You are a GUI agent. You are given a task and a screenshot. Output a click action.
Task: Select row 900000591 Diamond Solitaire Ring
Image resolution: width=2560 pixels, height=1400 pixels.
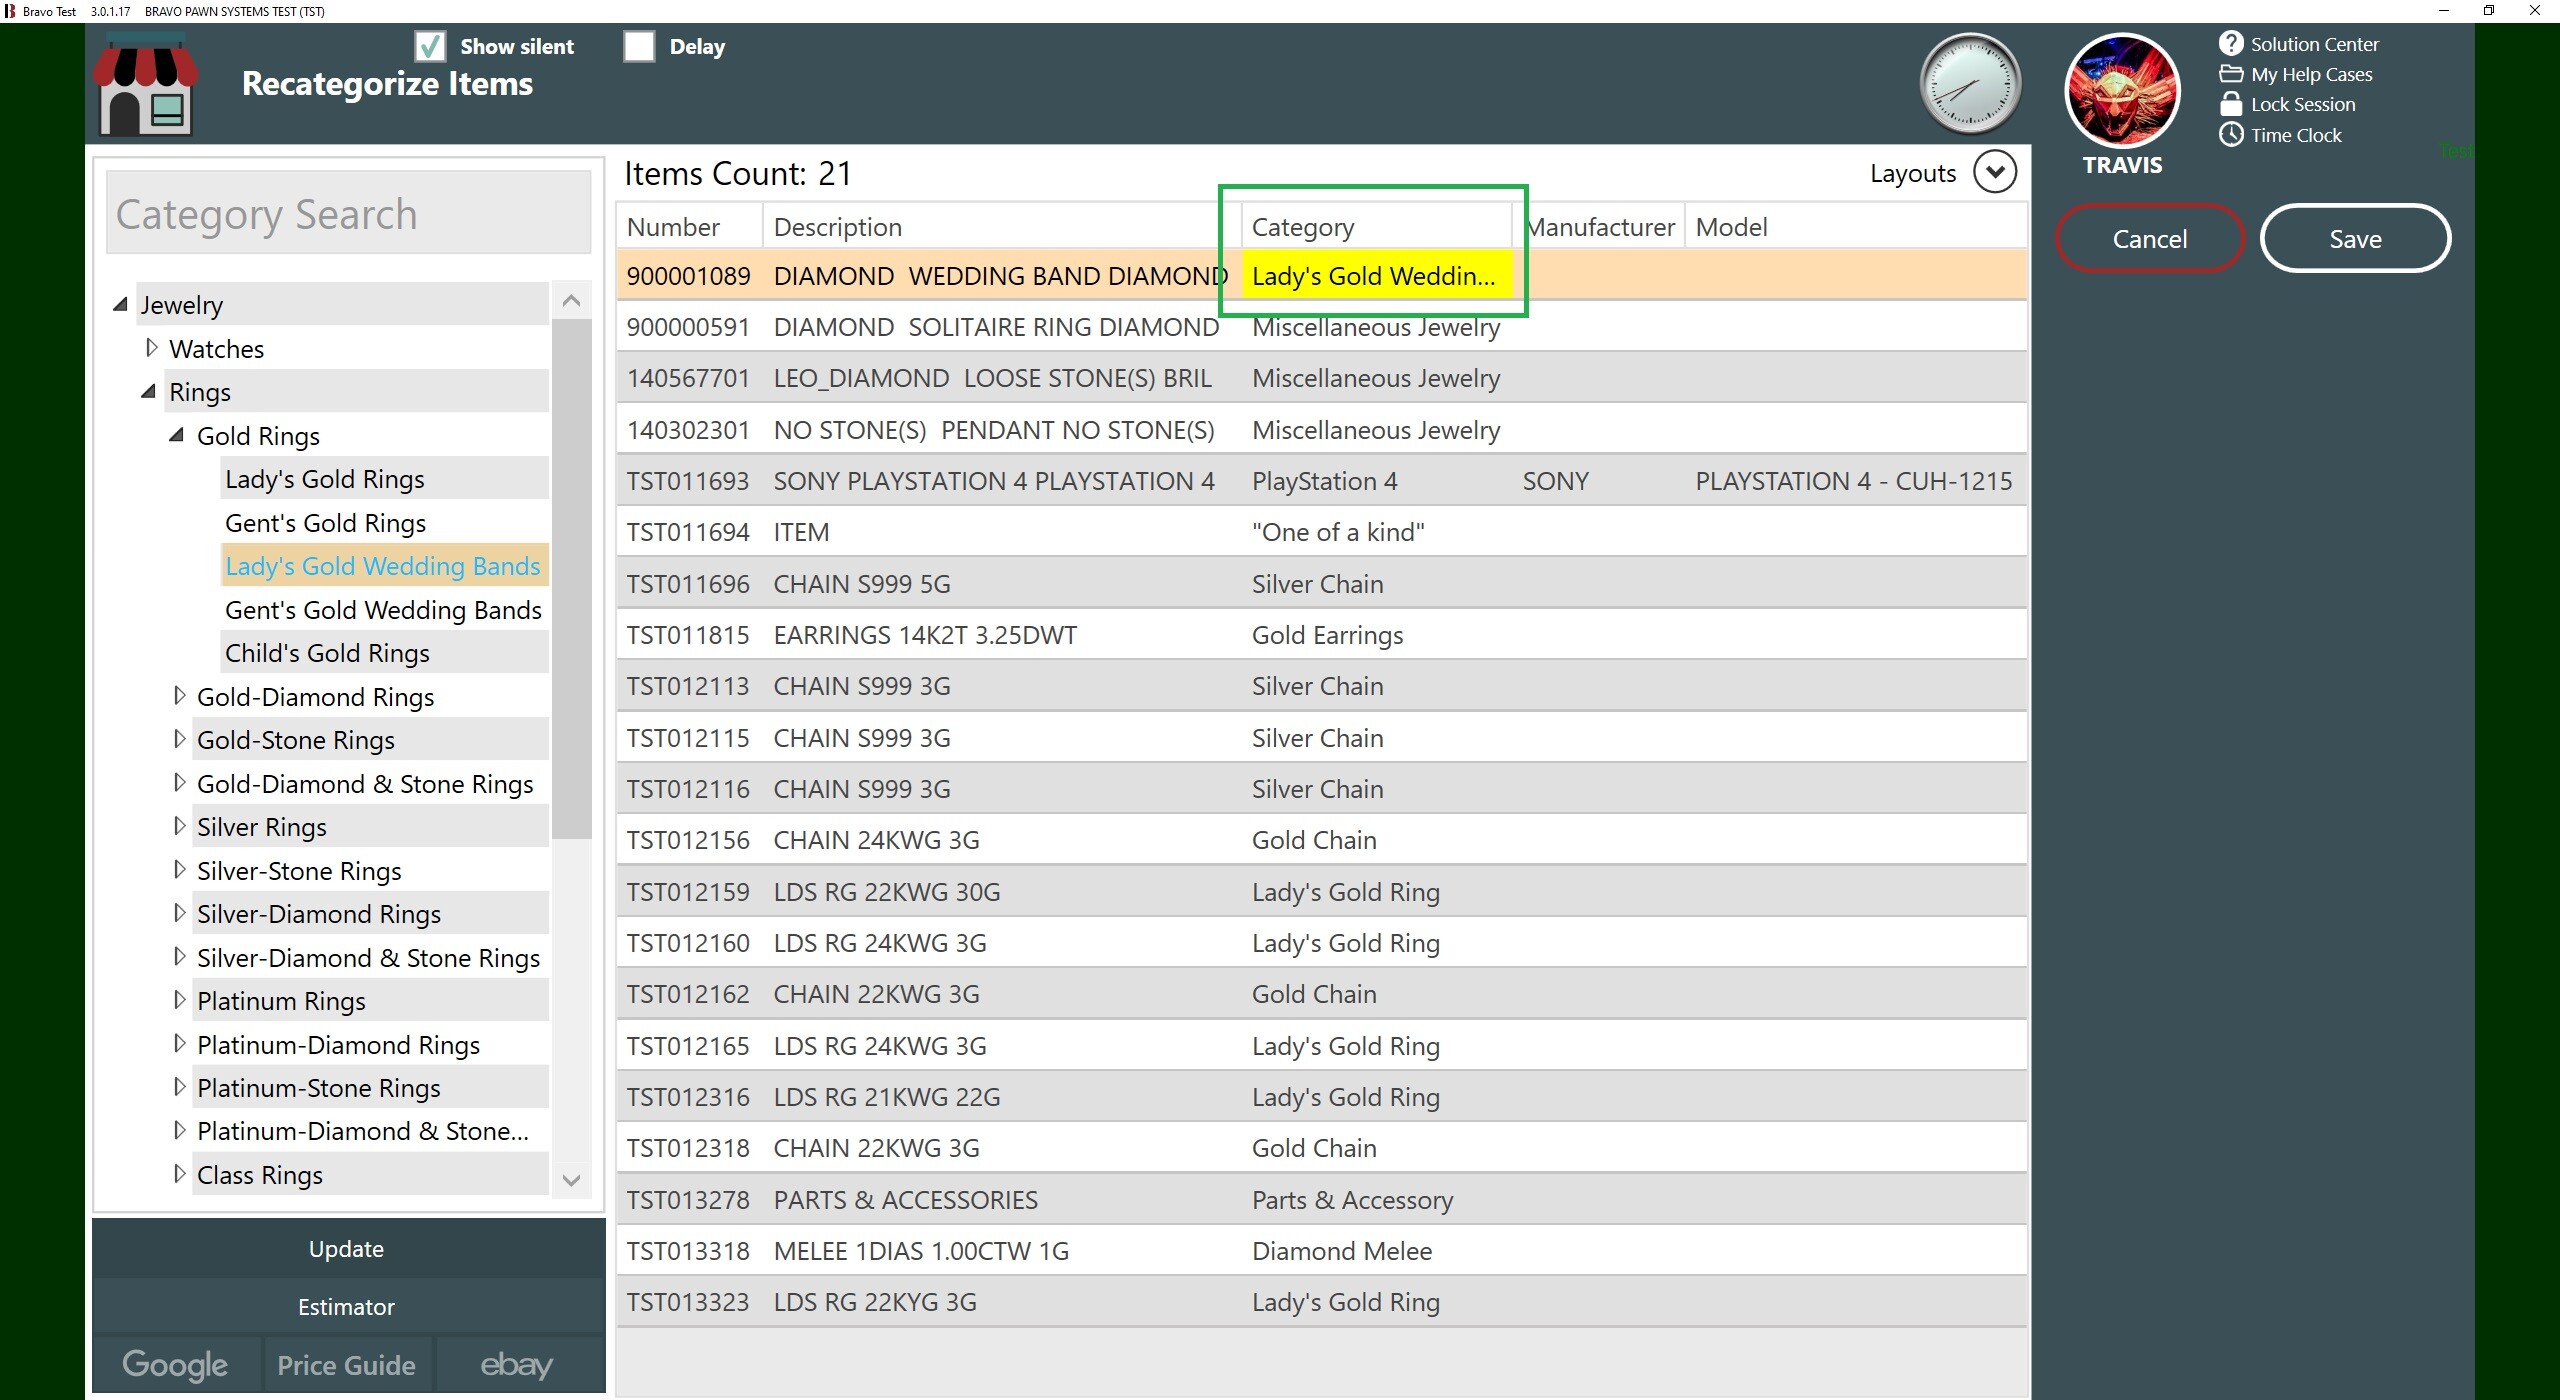tap(1322, 327)
